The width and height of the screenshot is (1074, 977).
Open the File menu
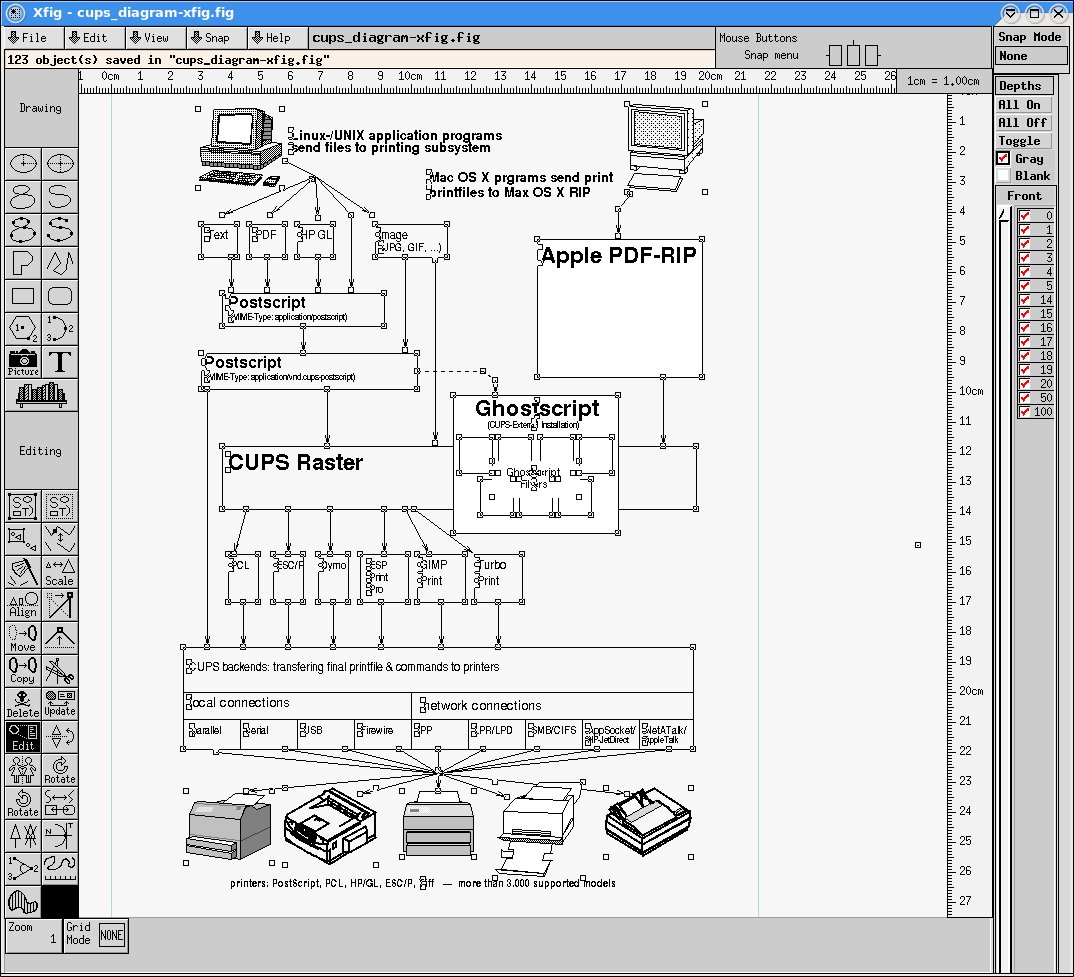pos(34,38)
